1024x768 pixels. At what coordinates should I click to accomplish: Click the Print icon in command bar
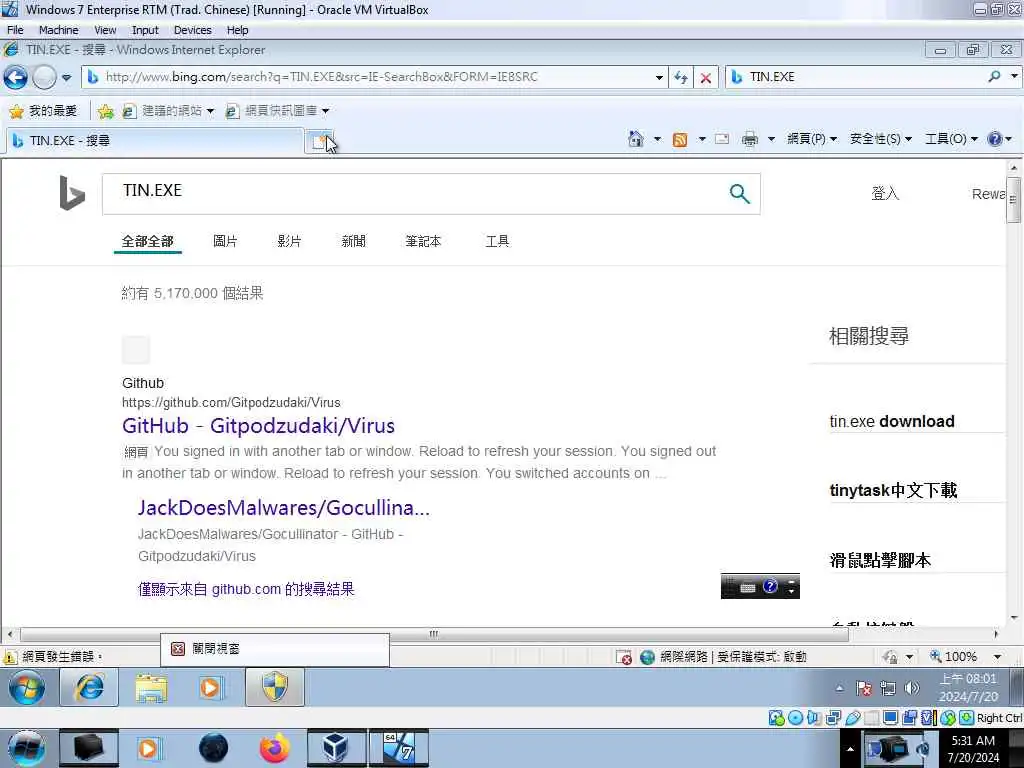pos(750,139)
